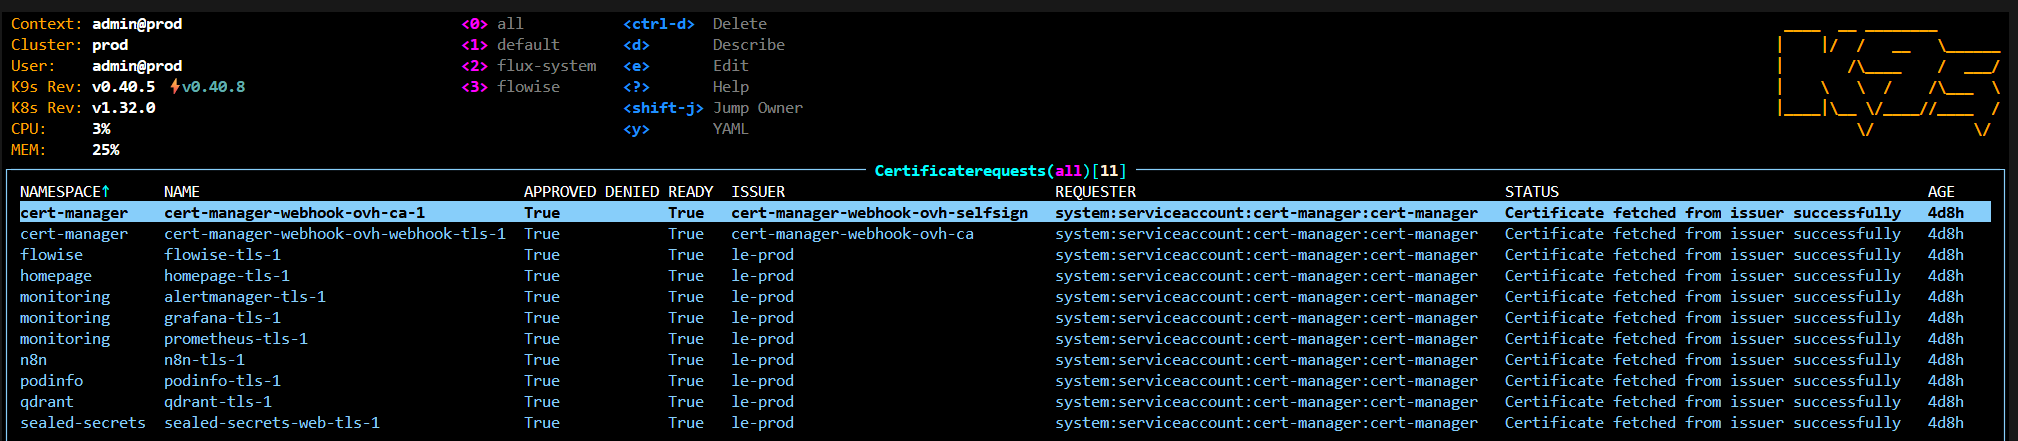Image resolution: width=2018 pixels, height=441 pixels.
Task: Open the Help command hint
Action: (x=730, y=87)
